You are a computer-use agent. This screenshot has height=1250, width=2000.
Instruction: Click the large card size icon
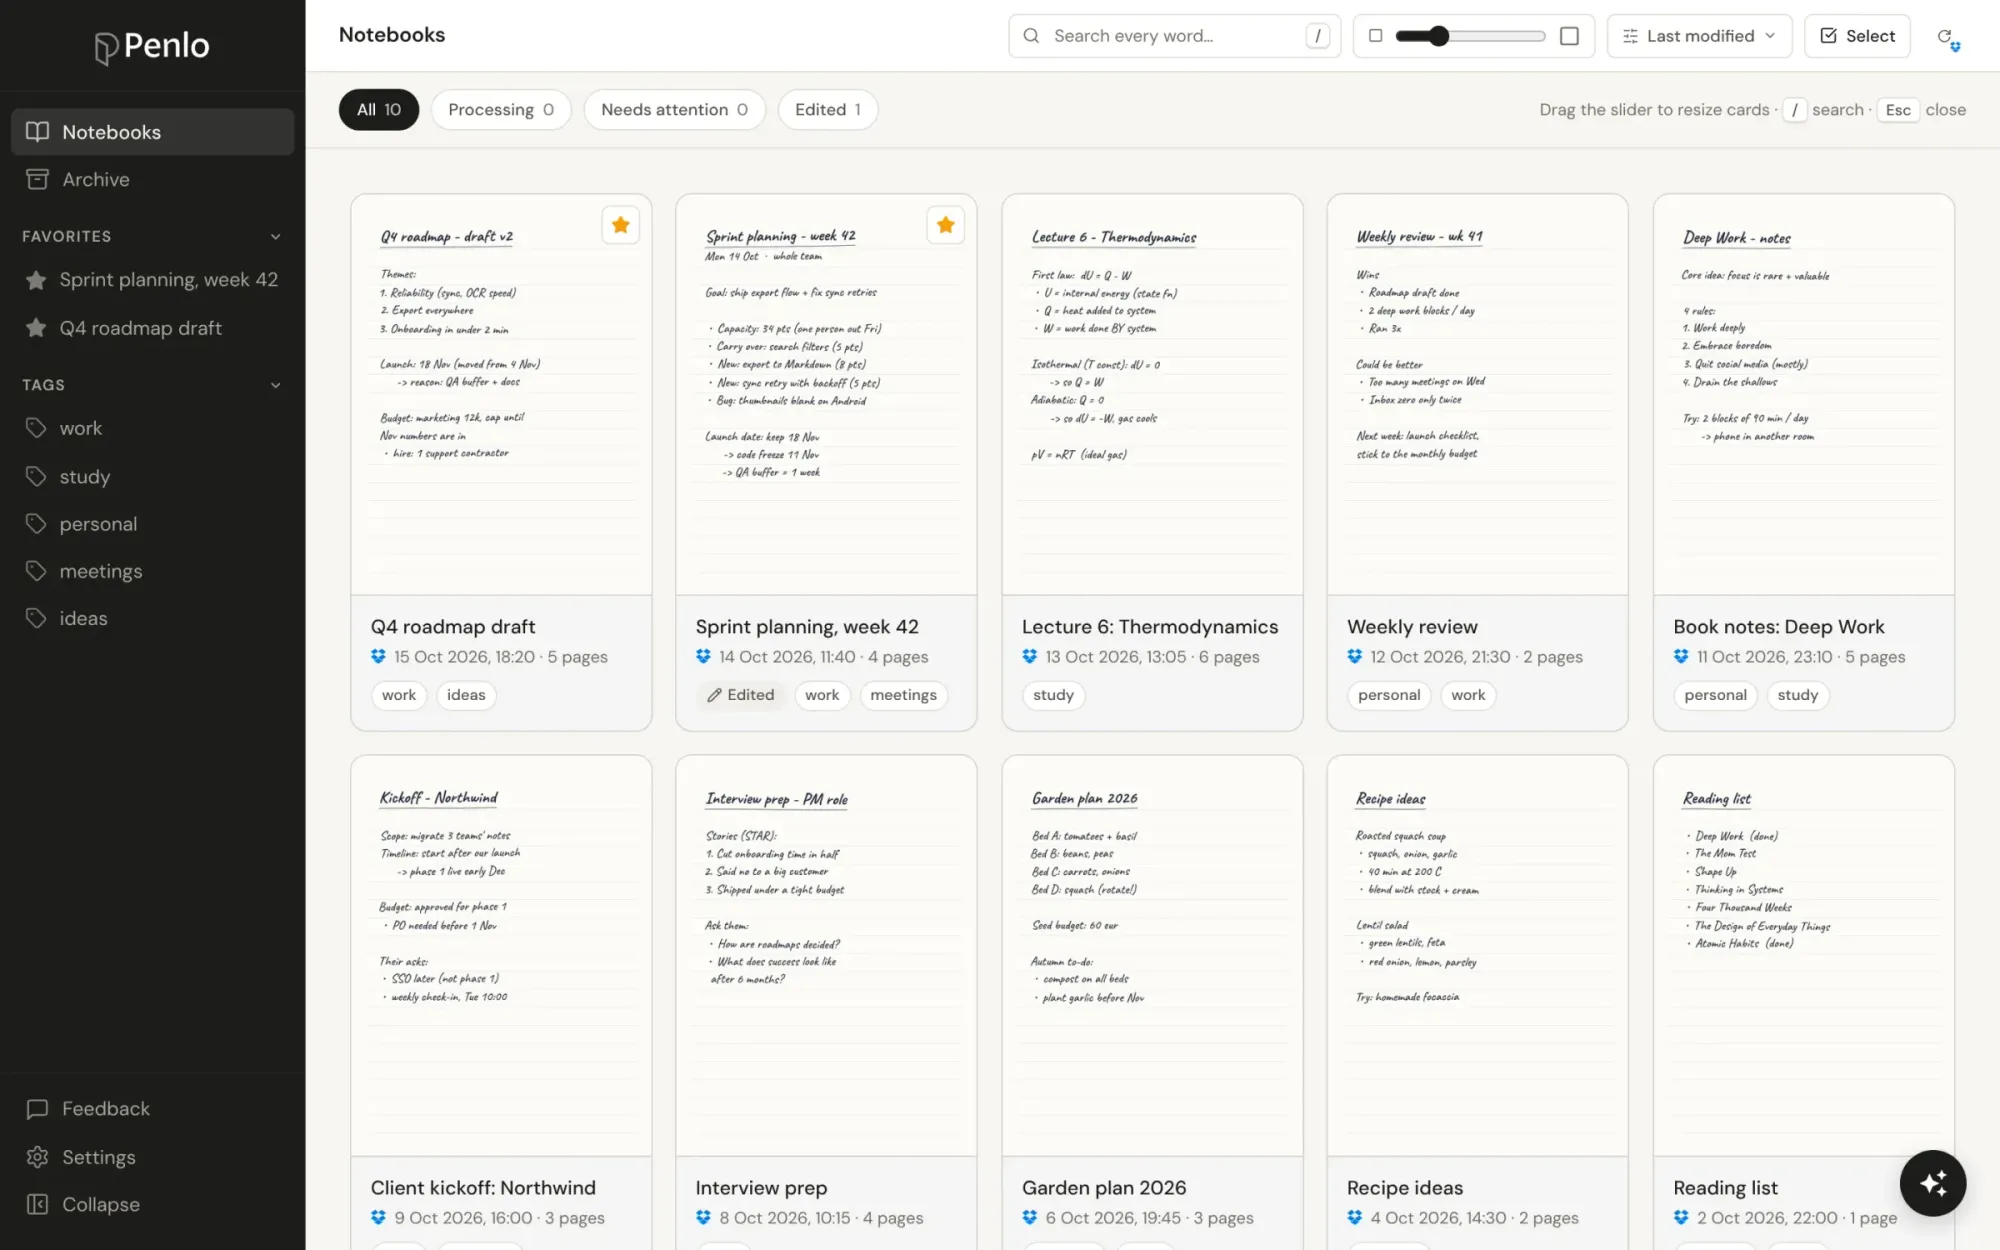click(1569, 36)
